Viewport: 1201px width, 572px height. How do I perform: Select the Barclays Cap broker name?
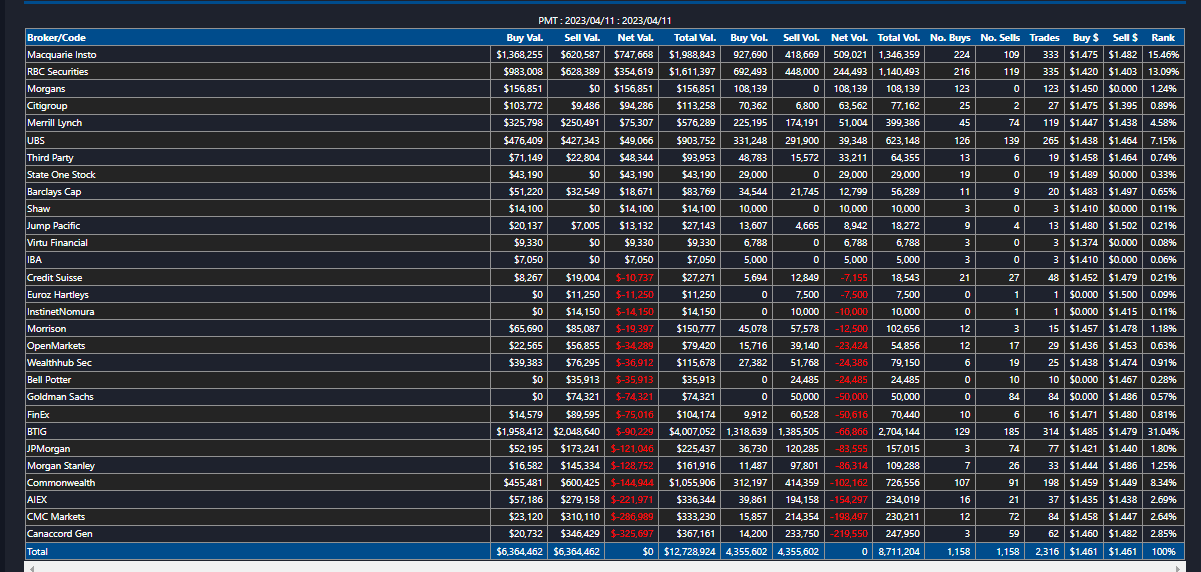pos(54,191)
